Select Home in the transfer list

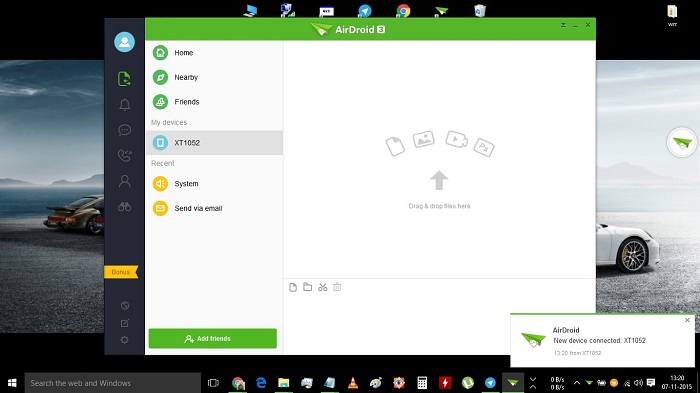click(x=214, y=53)
